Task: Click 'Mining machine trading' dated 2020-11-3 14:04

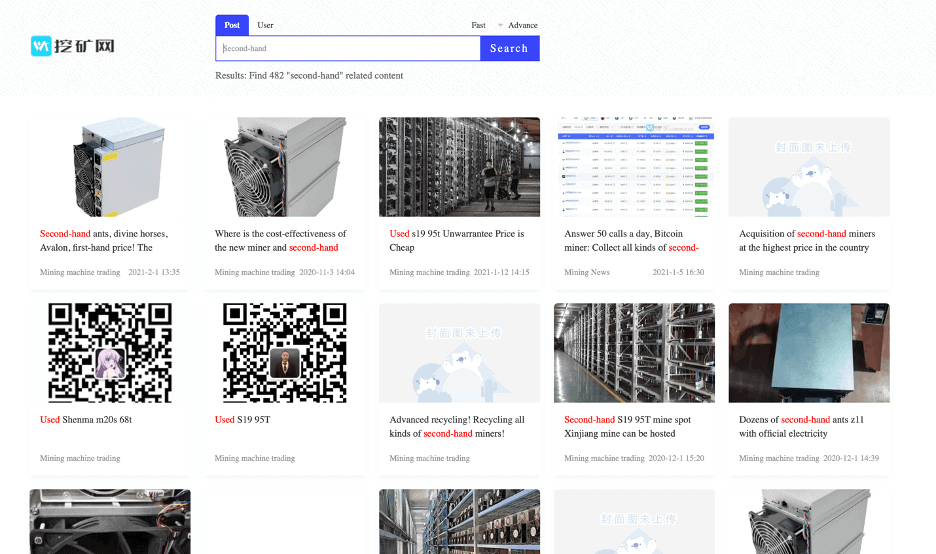Action: [255, 272]
